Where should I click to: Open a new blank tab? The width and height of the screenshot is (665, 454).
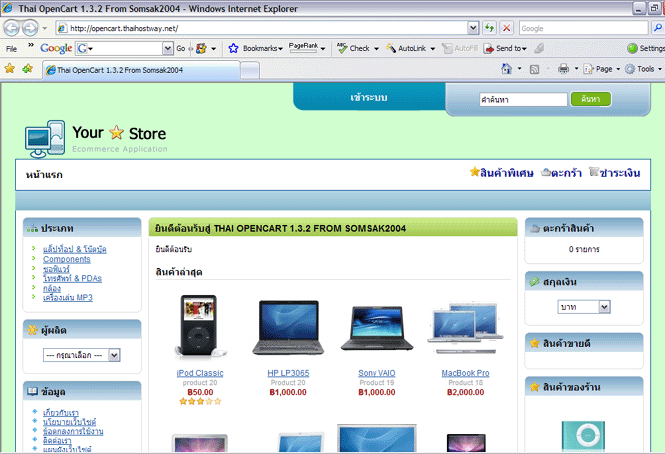coord(250,70)
